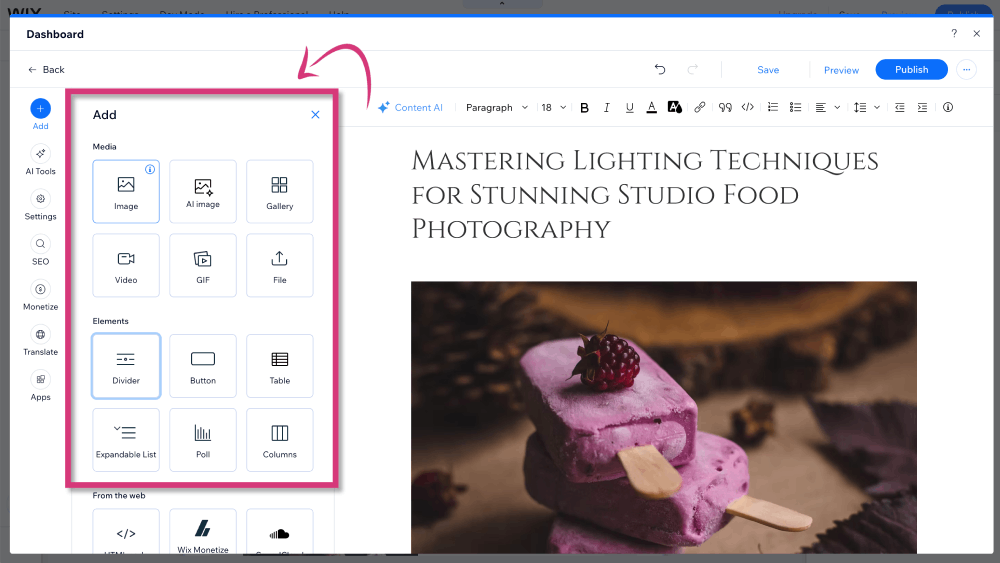The image size is (1000, 563).
Task: Show info tooltip on the Image tile
Action: (x=150, y=169)
